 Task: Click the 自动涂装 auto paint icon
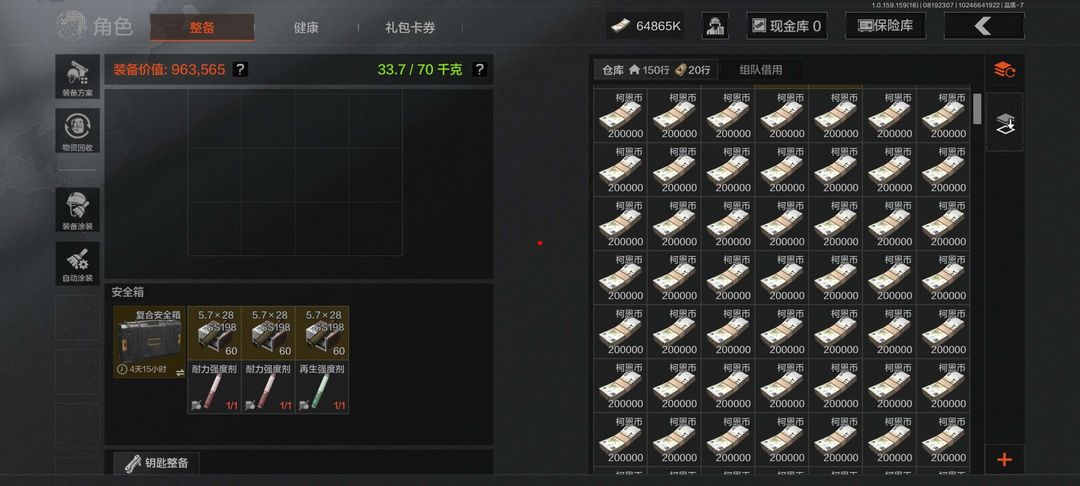click(77, 264)
